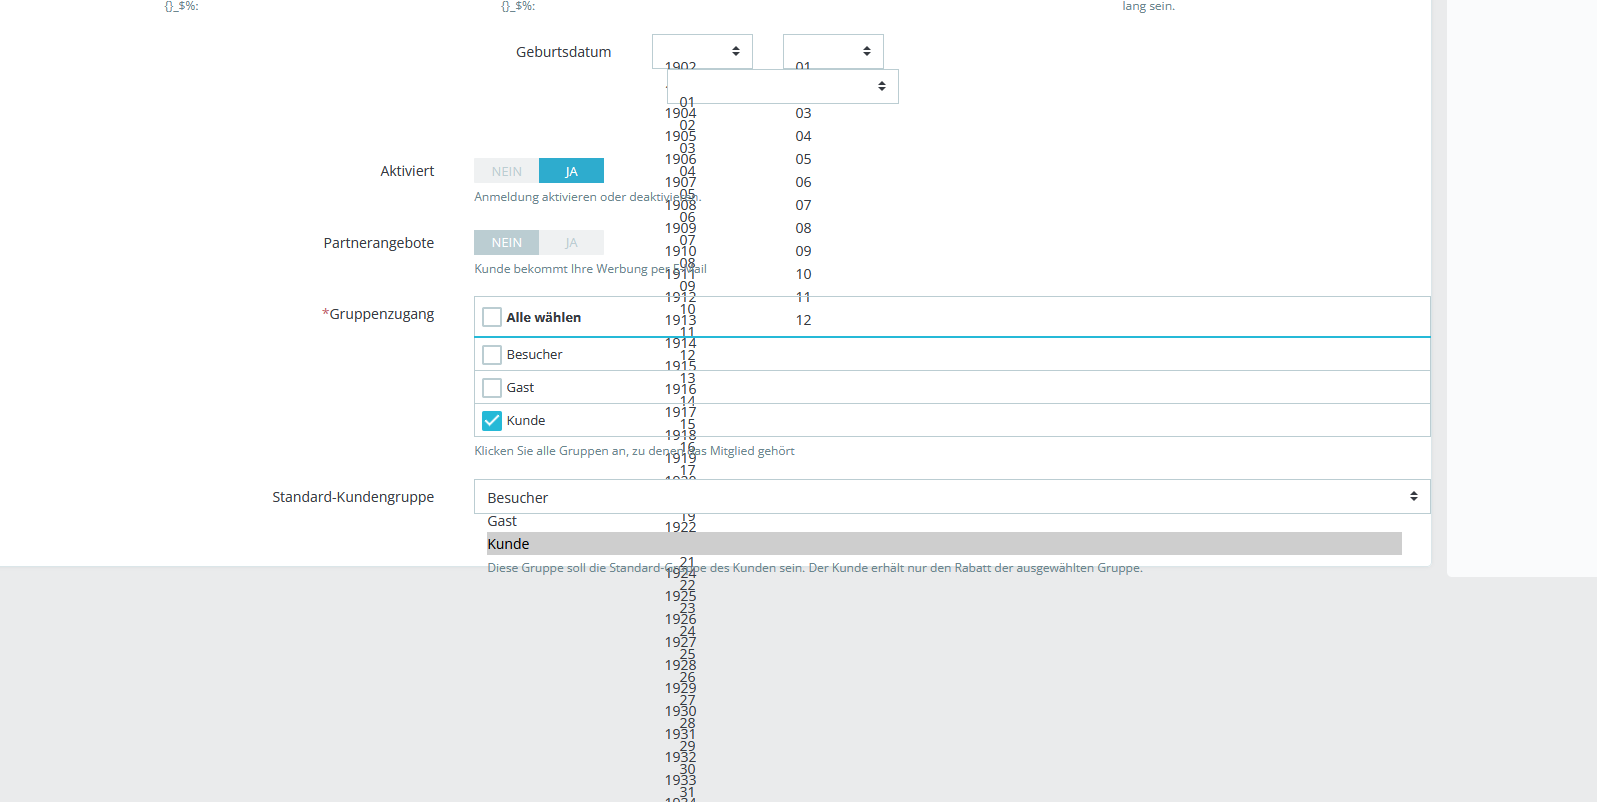This screenshot has width=1597, height=802.
Task: Select Gast in Standard-Kundengruppe list
Action: pyautogui.click(x=502, y=521)
